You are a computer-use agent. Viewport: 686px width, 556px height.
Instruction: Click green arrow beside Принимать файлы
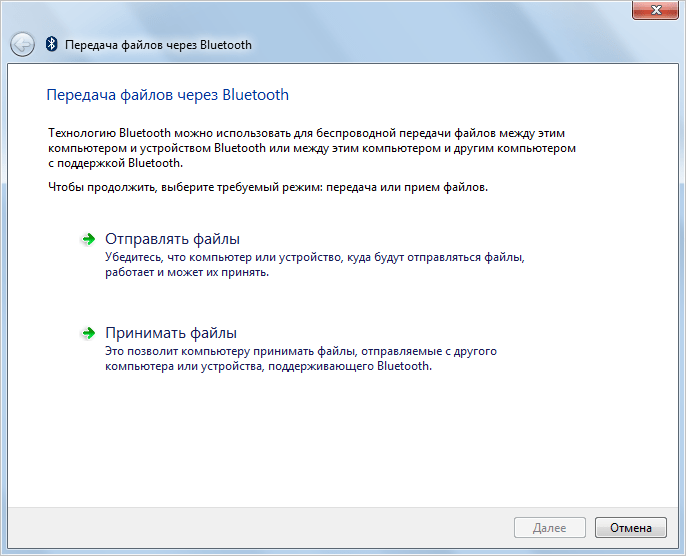point(88,333)
